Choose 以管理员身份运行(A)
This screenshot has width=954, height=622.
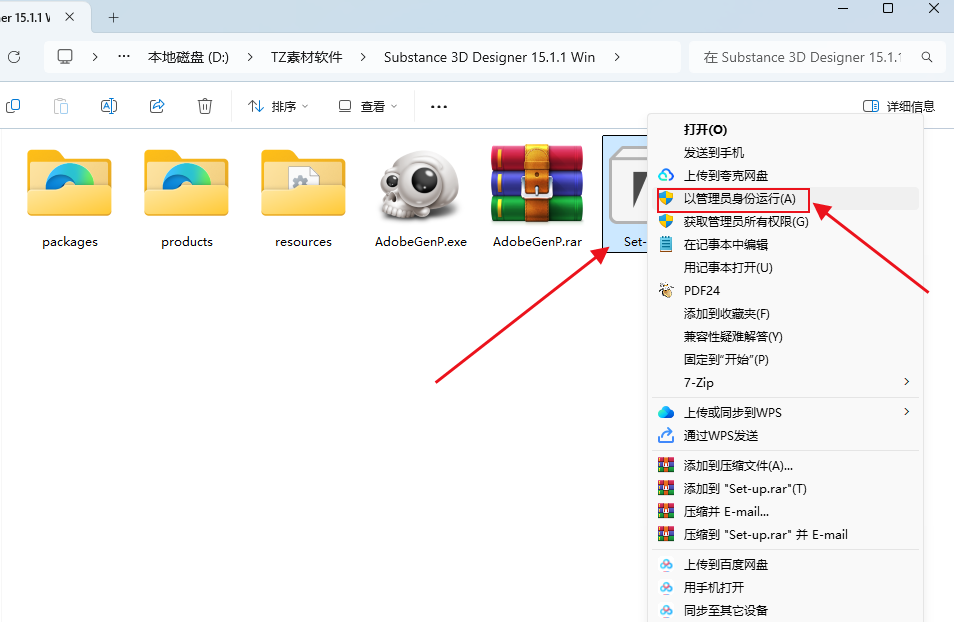(x=785, y=199)
